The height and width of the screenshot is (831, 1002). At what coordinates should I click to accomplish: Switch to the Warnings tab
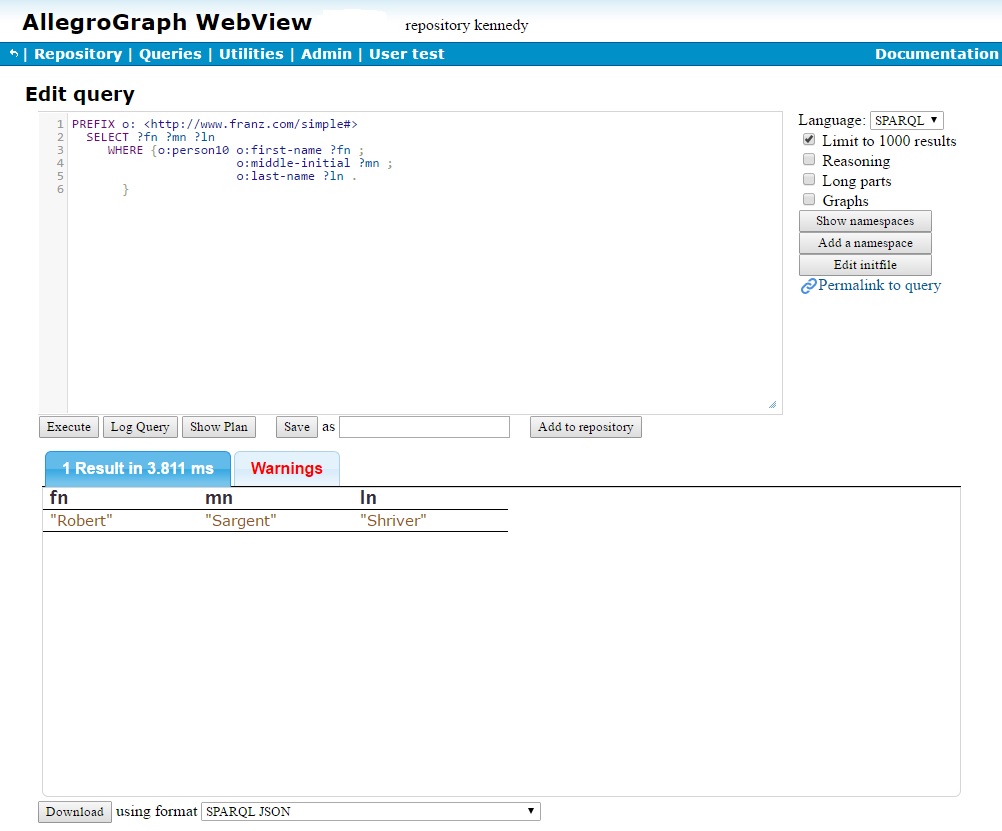point(286,468)
